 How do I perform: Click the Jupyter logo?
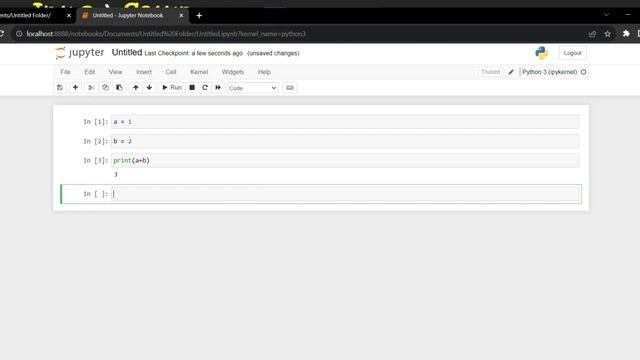(80, 53)
